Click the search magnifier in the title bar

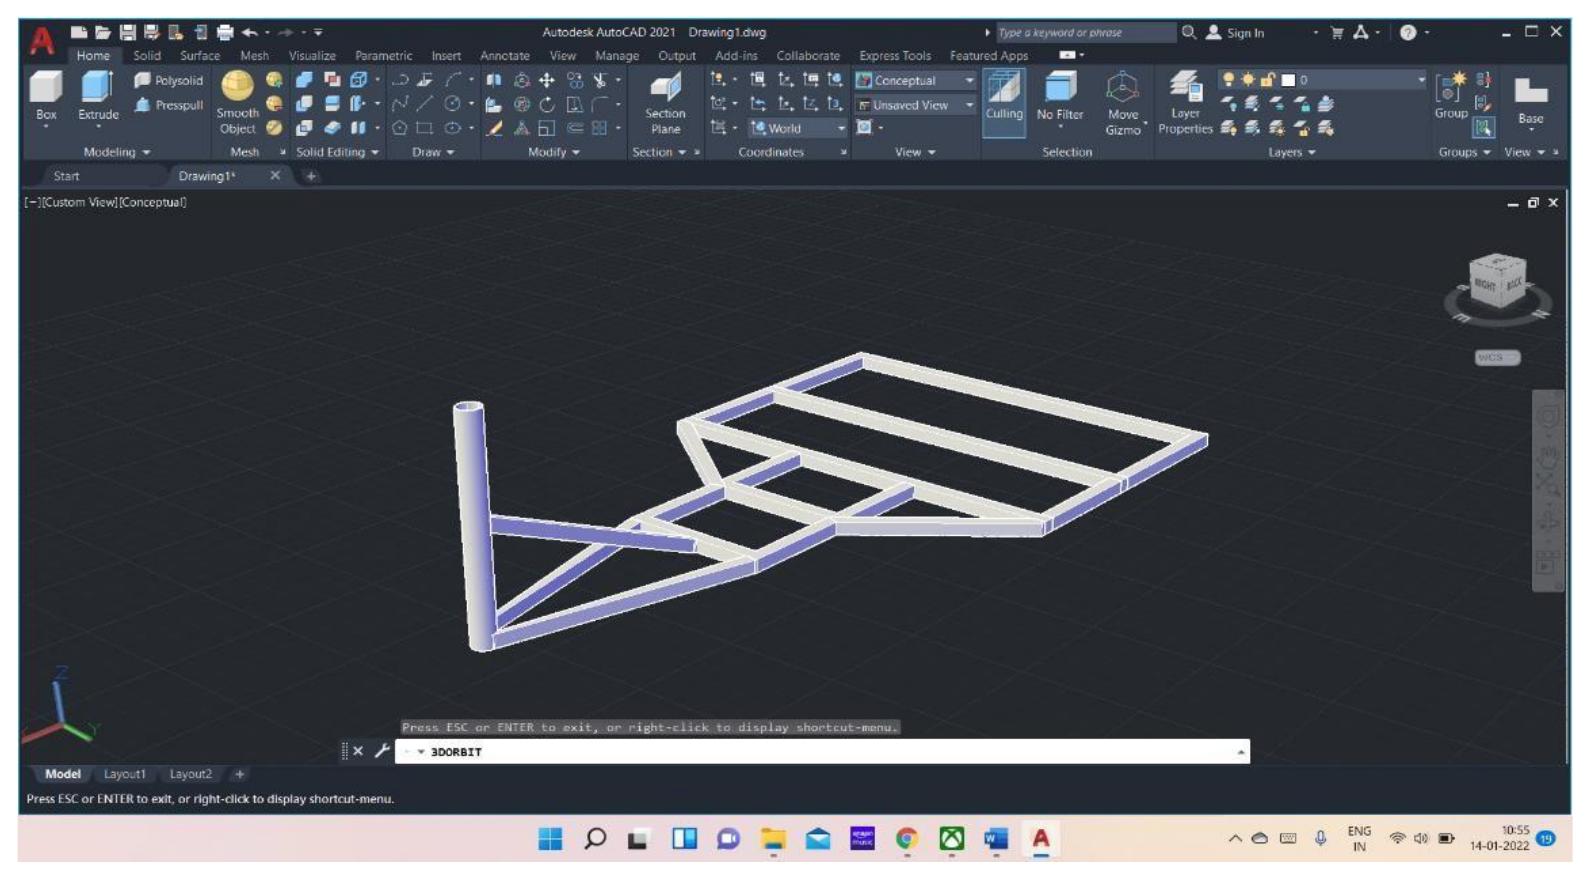[x=1189, y=32]
